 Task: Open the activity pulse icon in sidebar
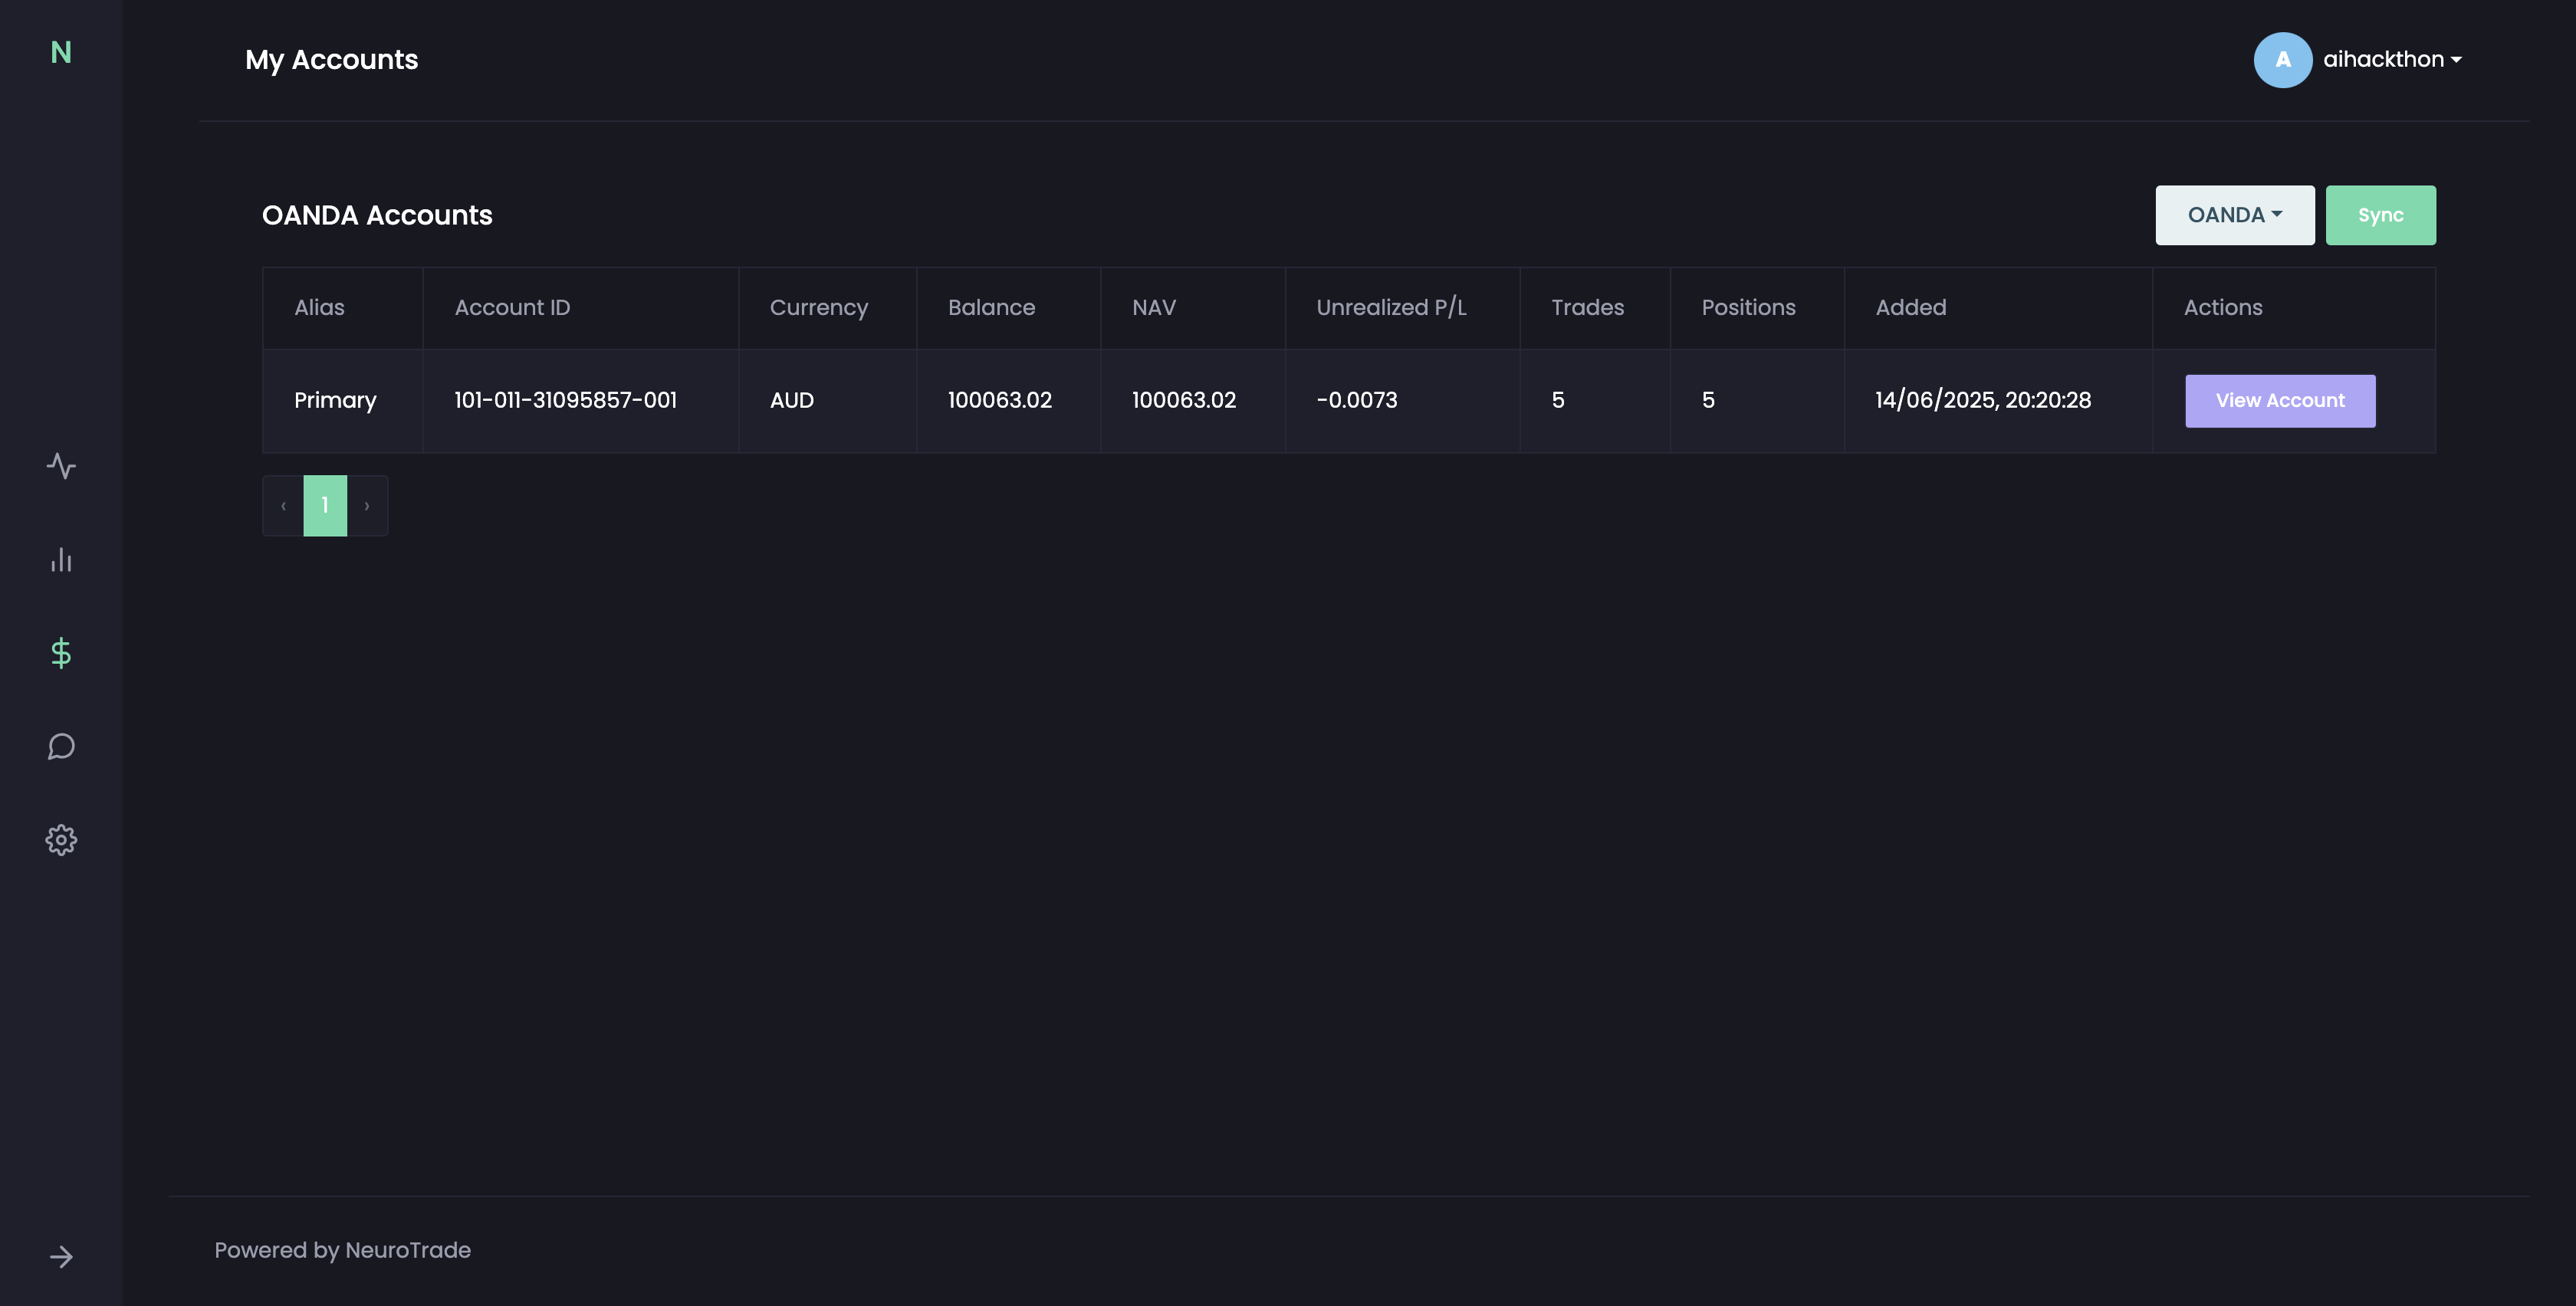point(61,466)
